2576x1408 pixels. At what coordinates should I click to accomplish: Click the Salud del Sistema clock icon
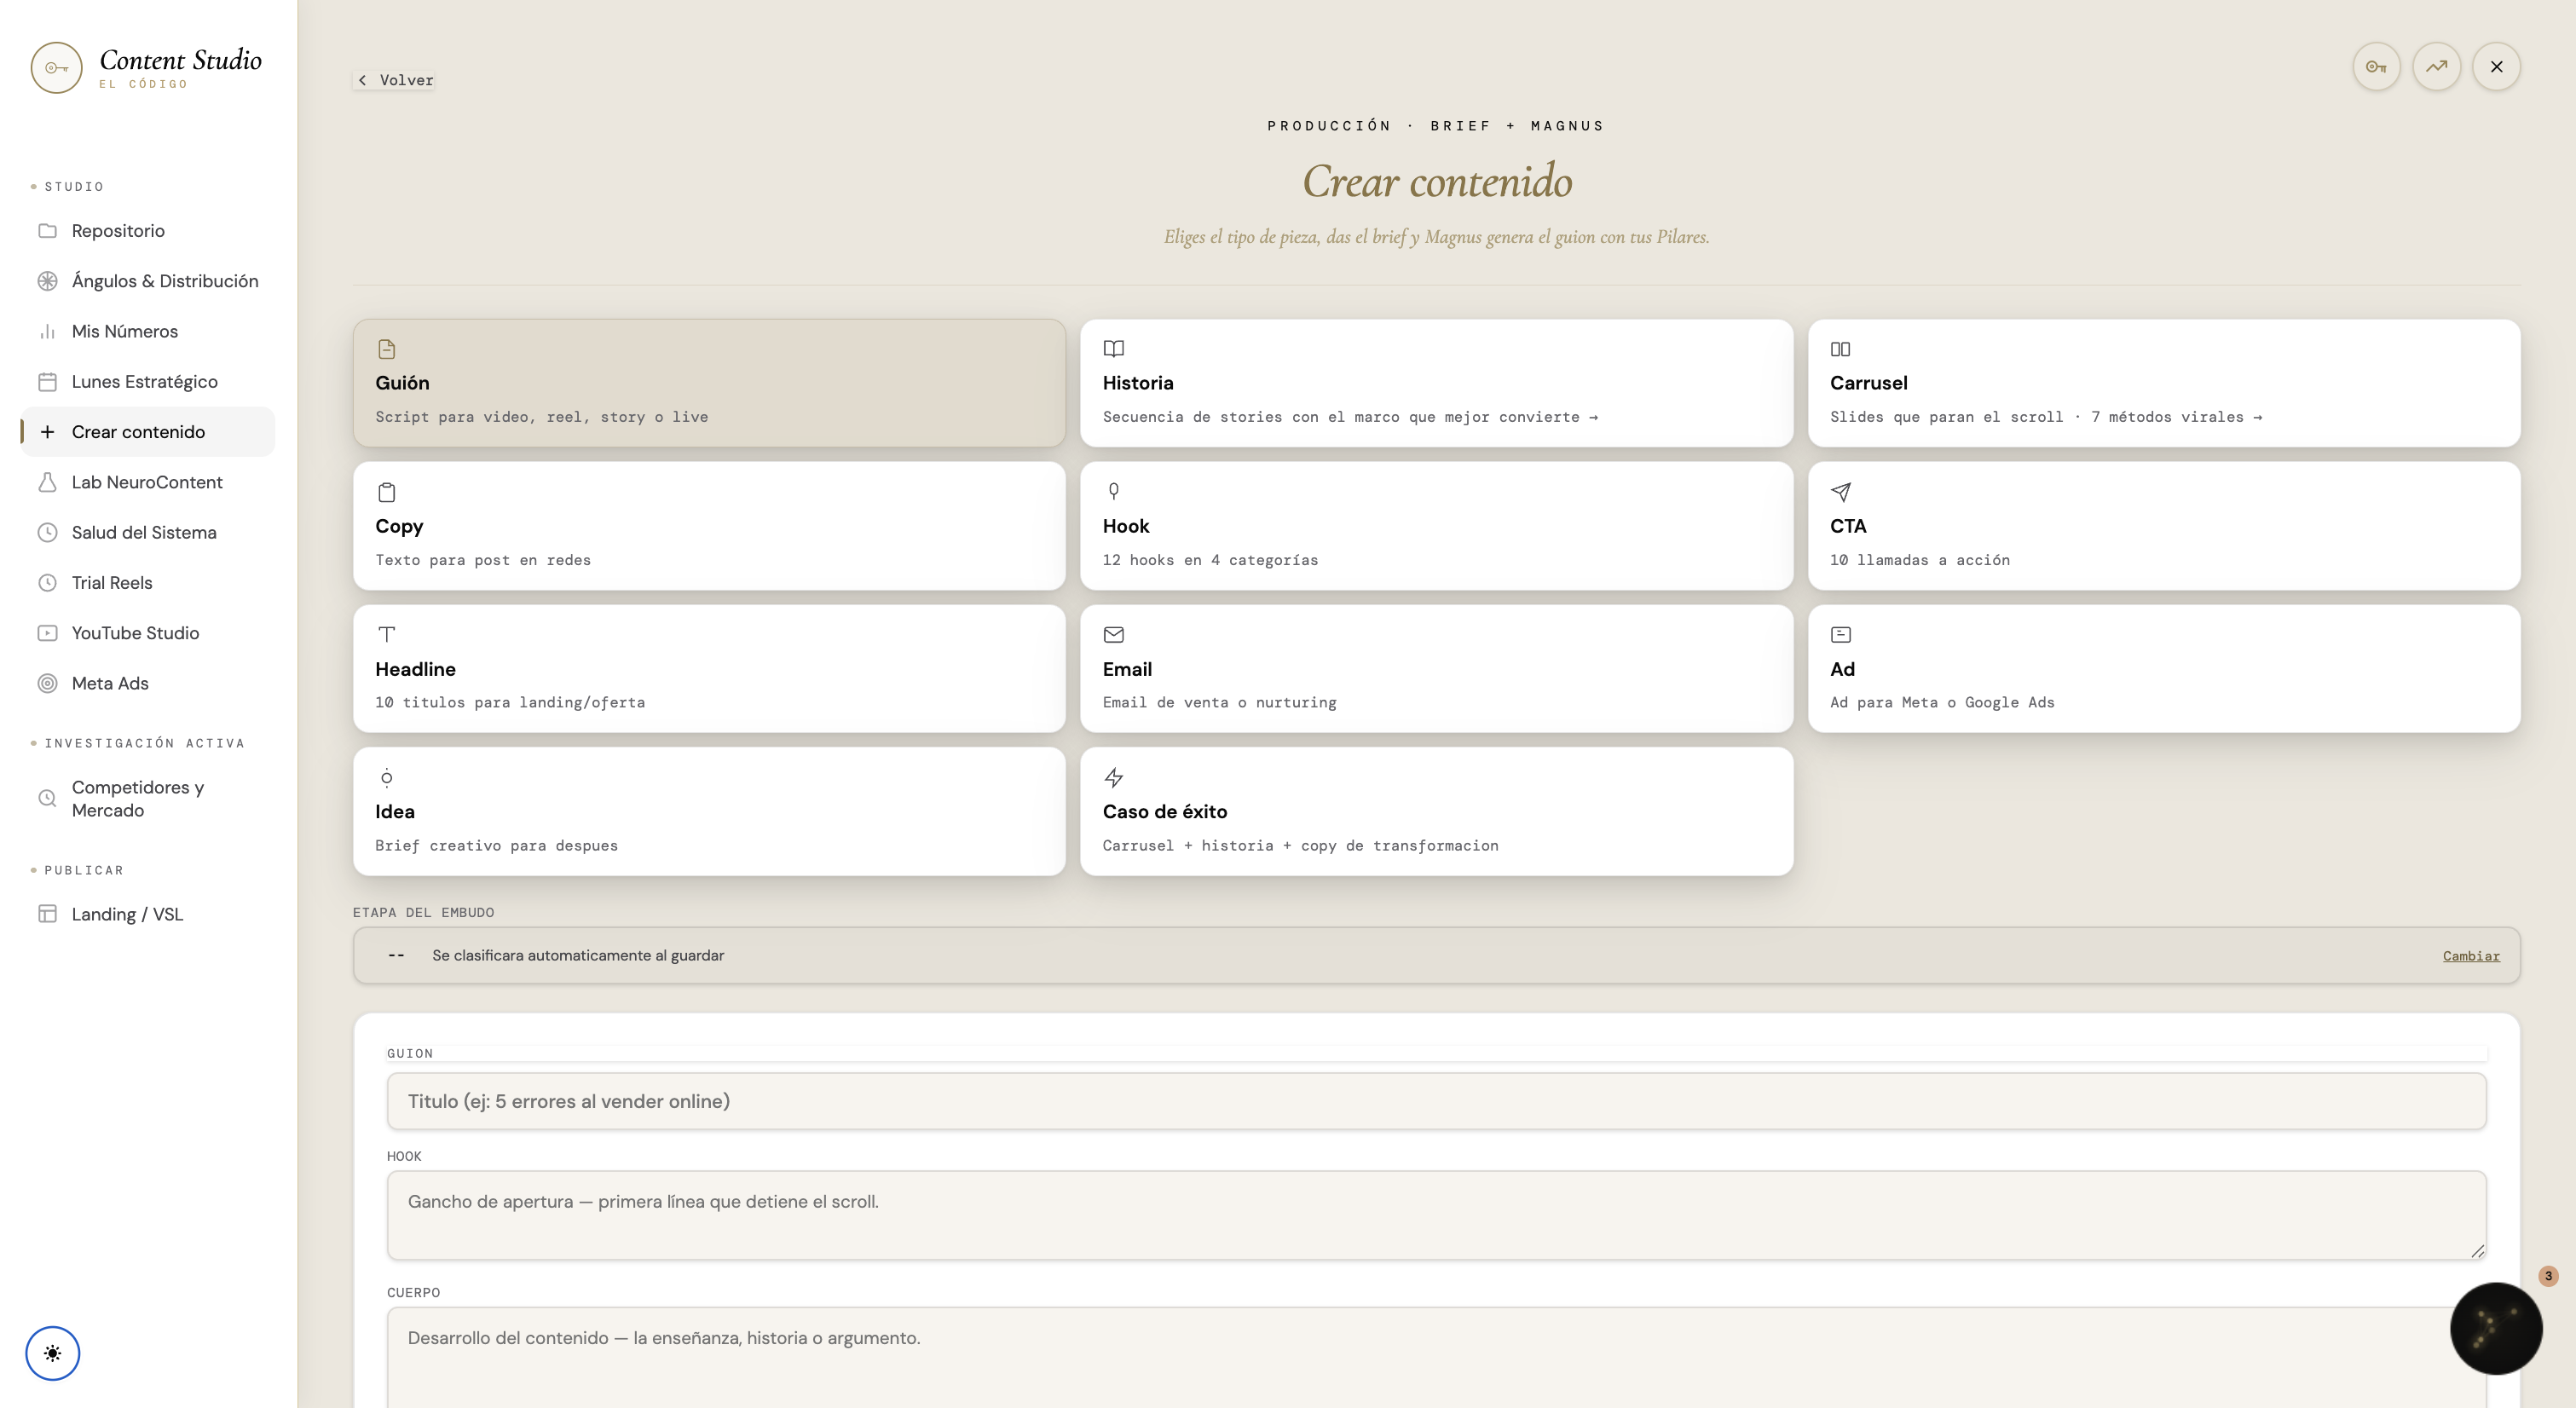(x=47, y=533)
